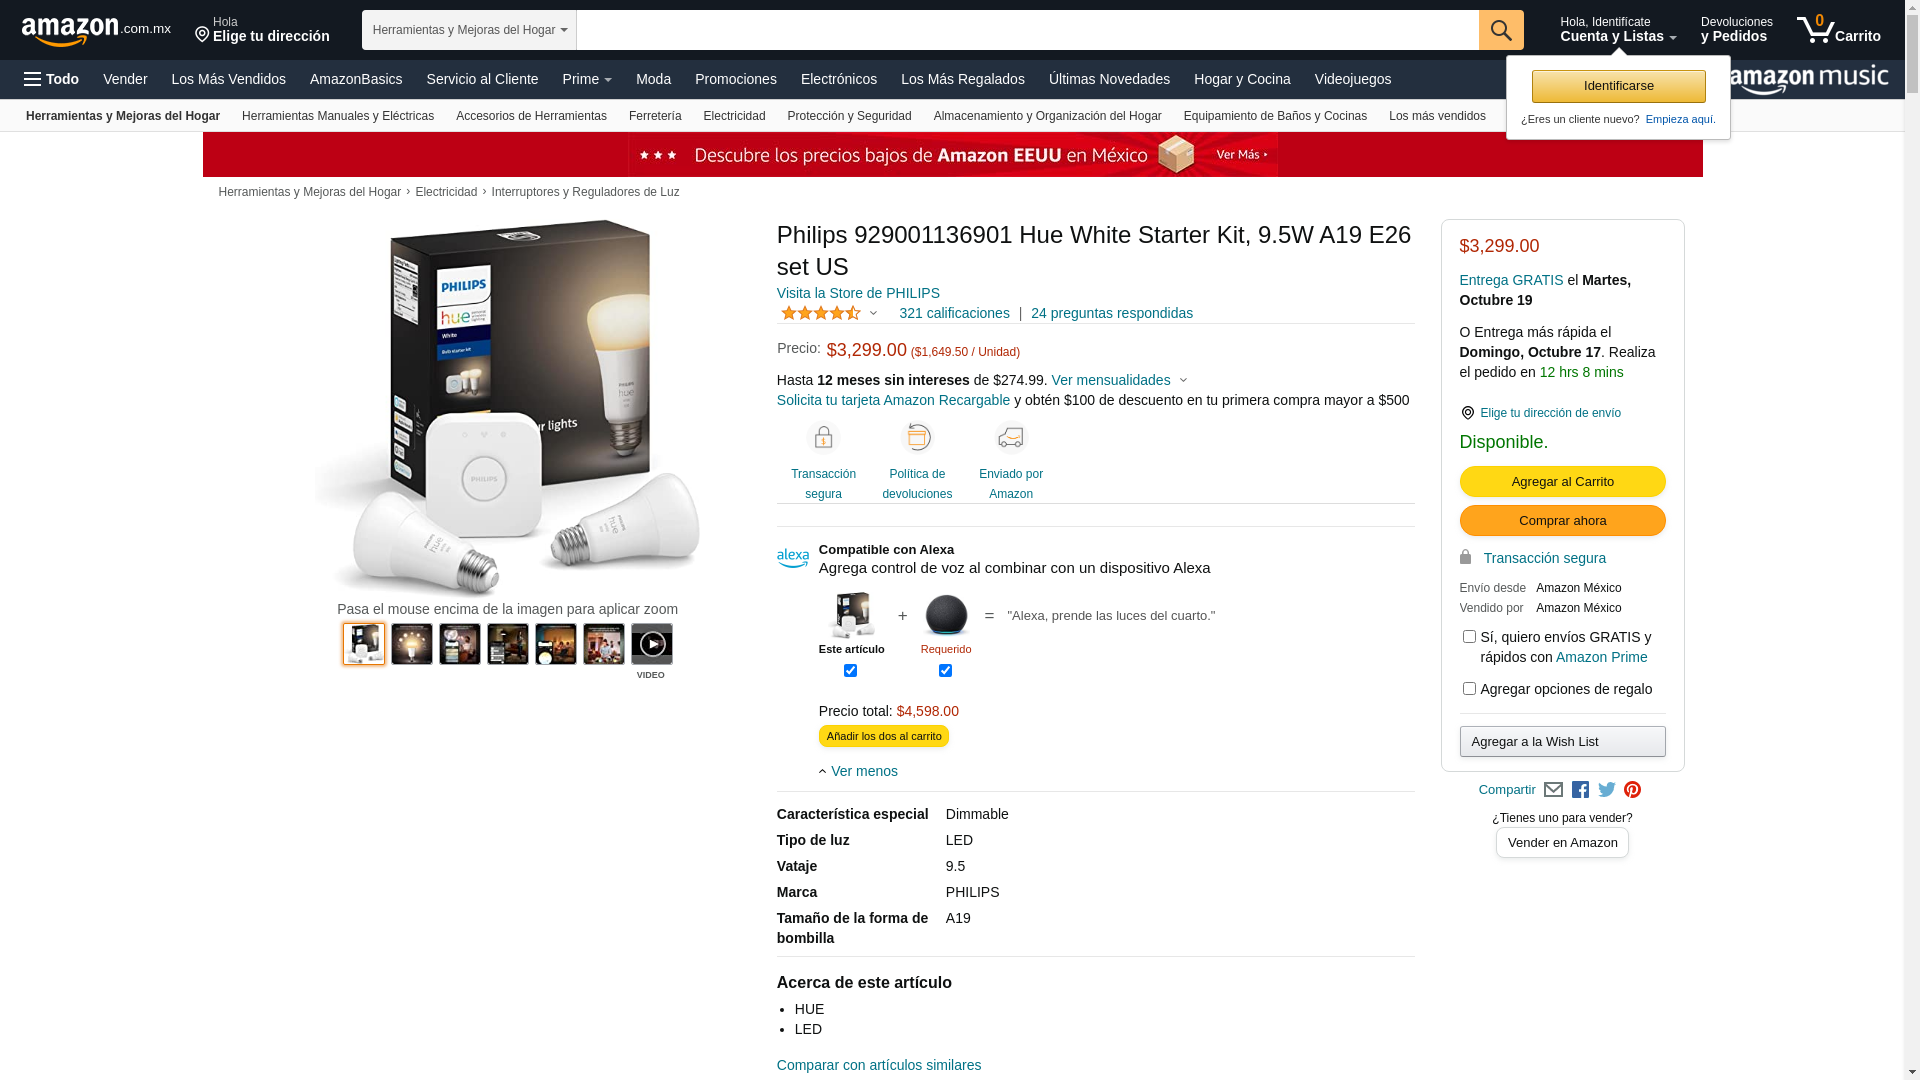This screenshot has width=1920, height=1080.
Task: Check the Agregar opciones de regalo box
Action: 1469,689
